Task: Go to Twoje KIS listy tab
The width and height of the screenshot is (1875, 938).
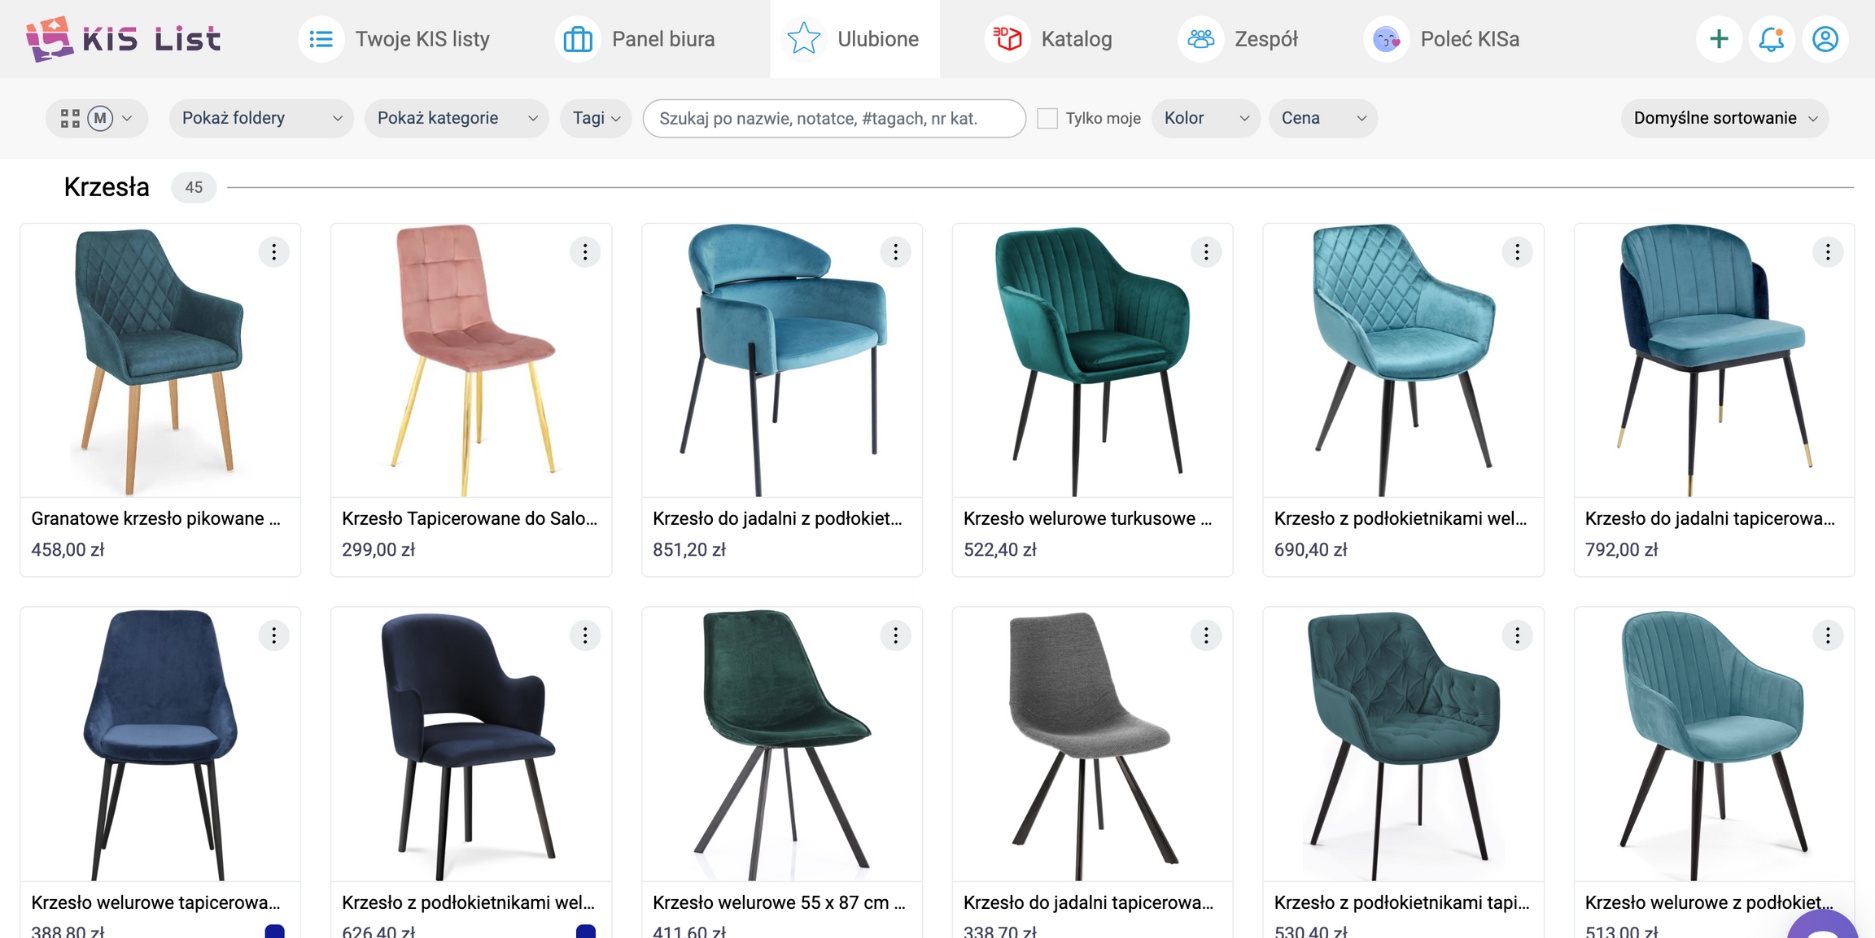Action: [395, 39]
